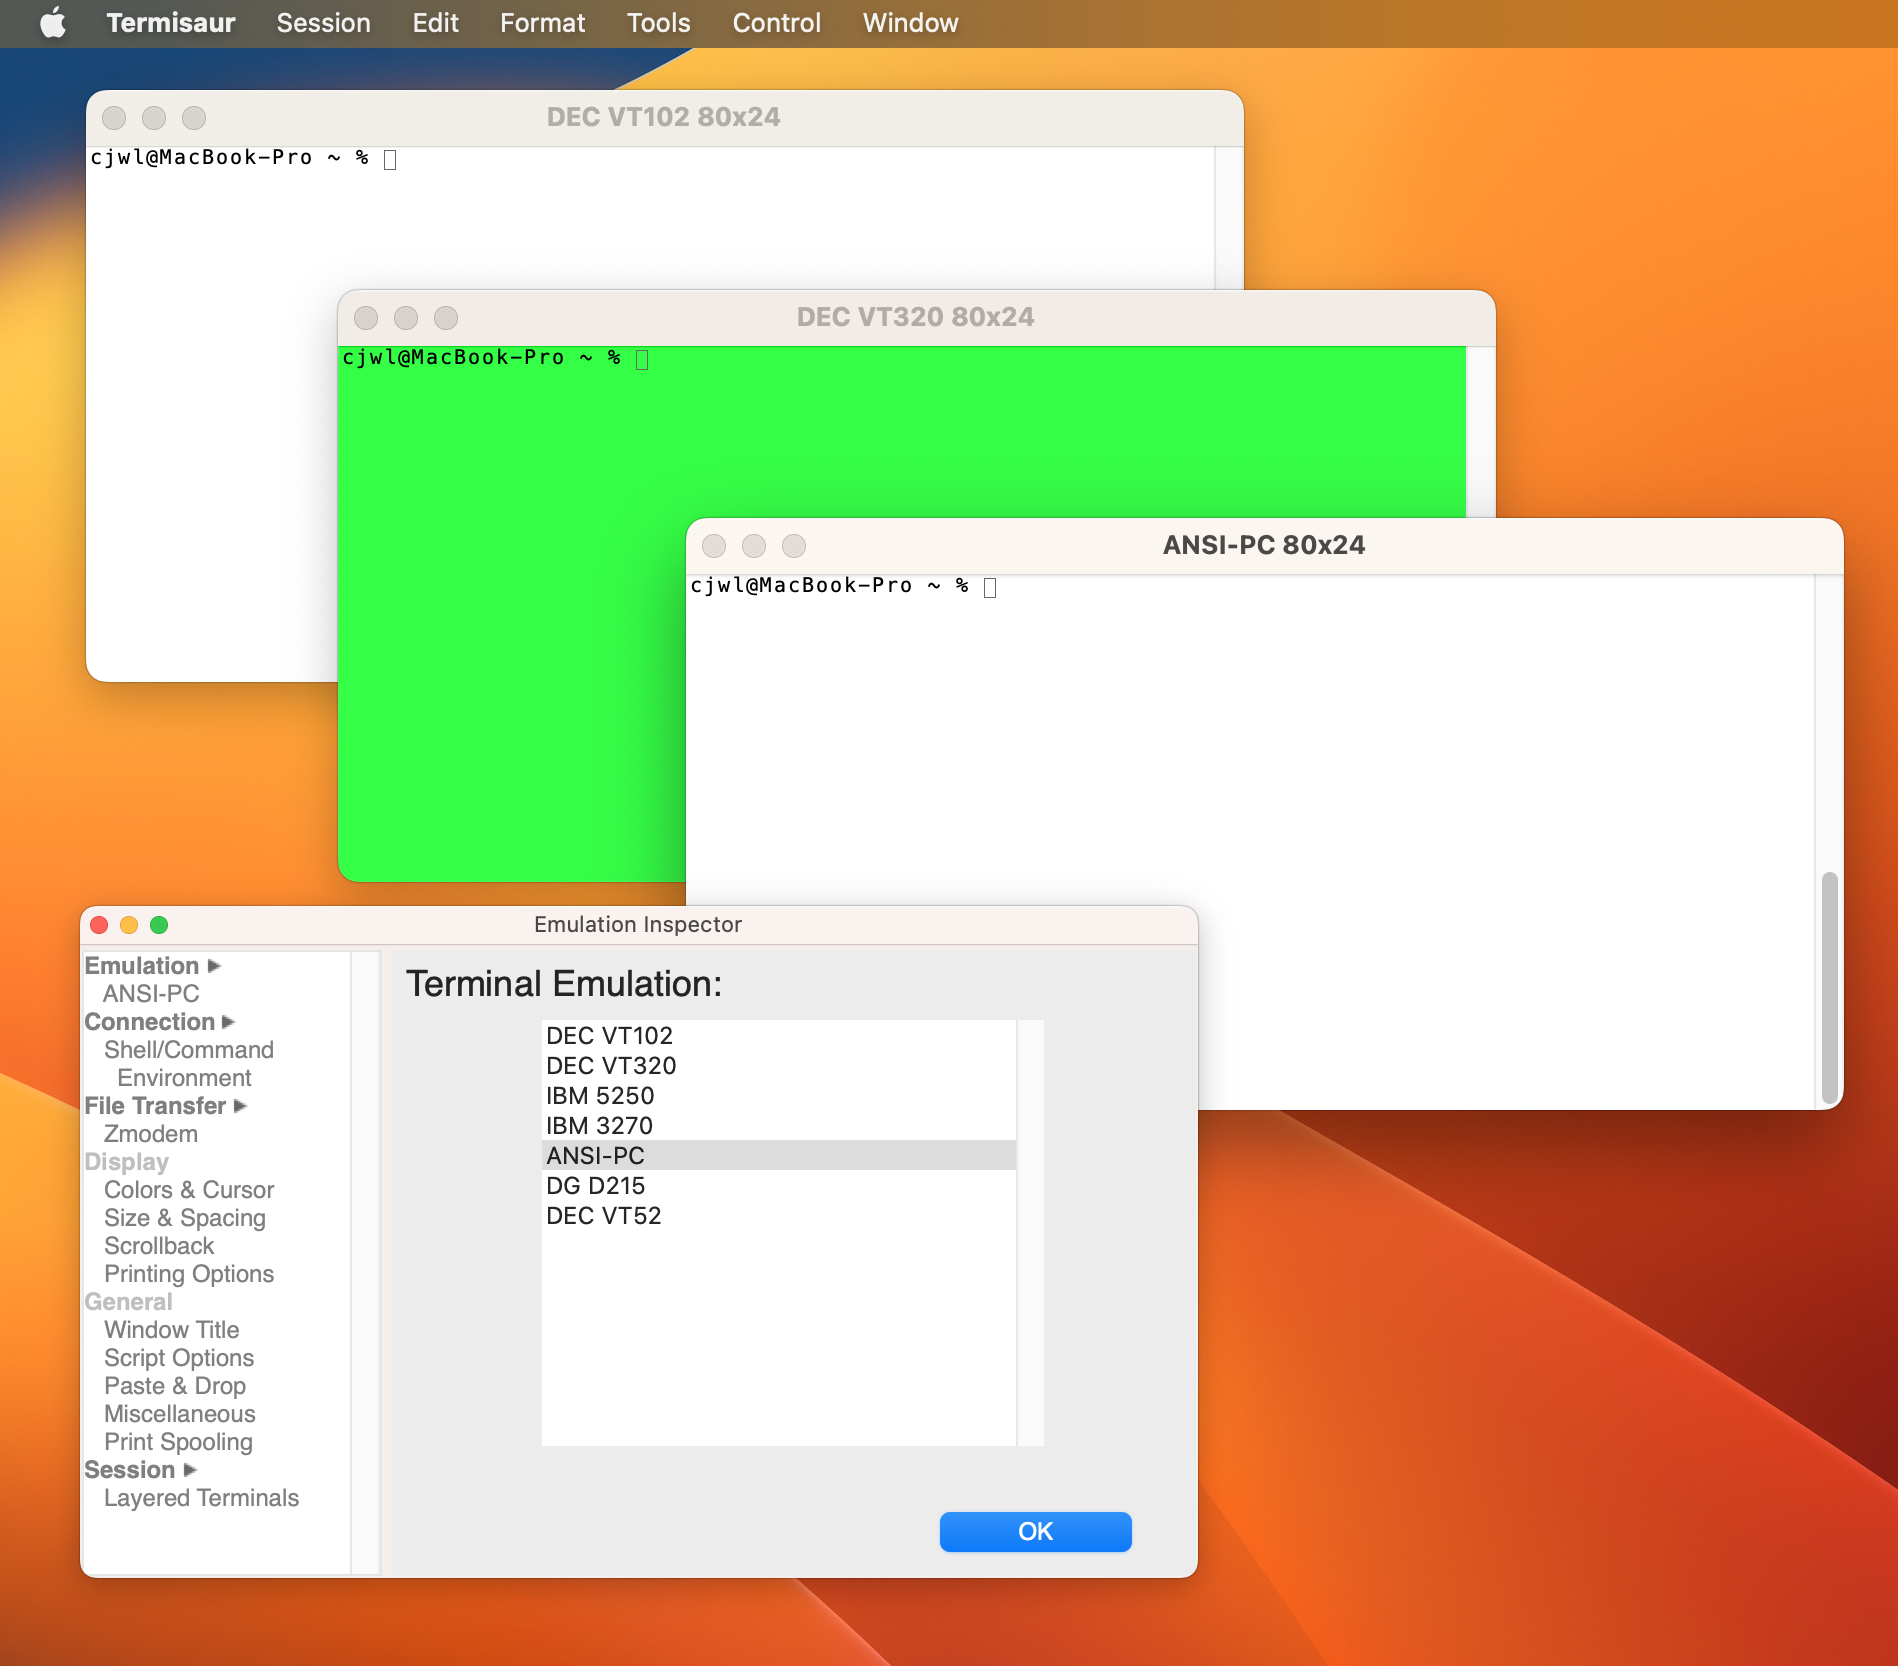Click the Display section heading
Viewport: 1898px width, 1666px height.
(126, 1162)
